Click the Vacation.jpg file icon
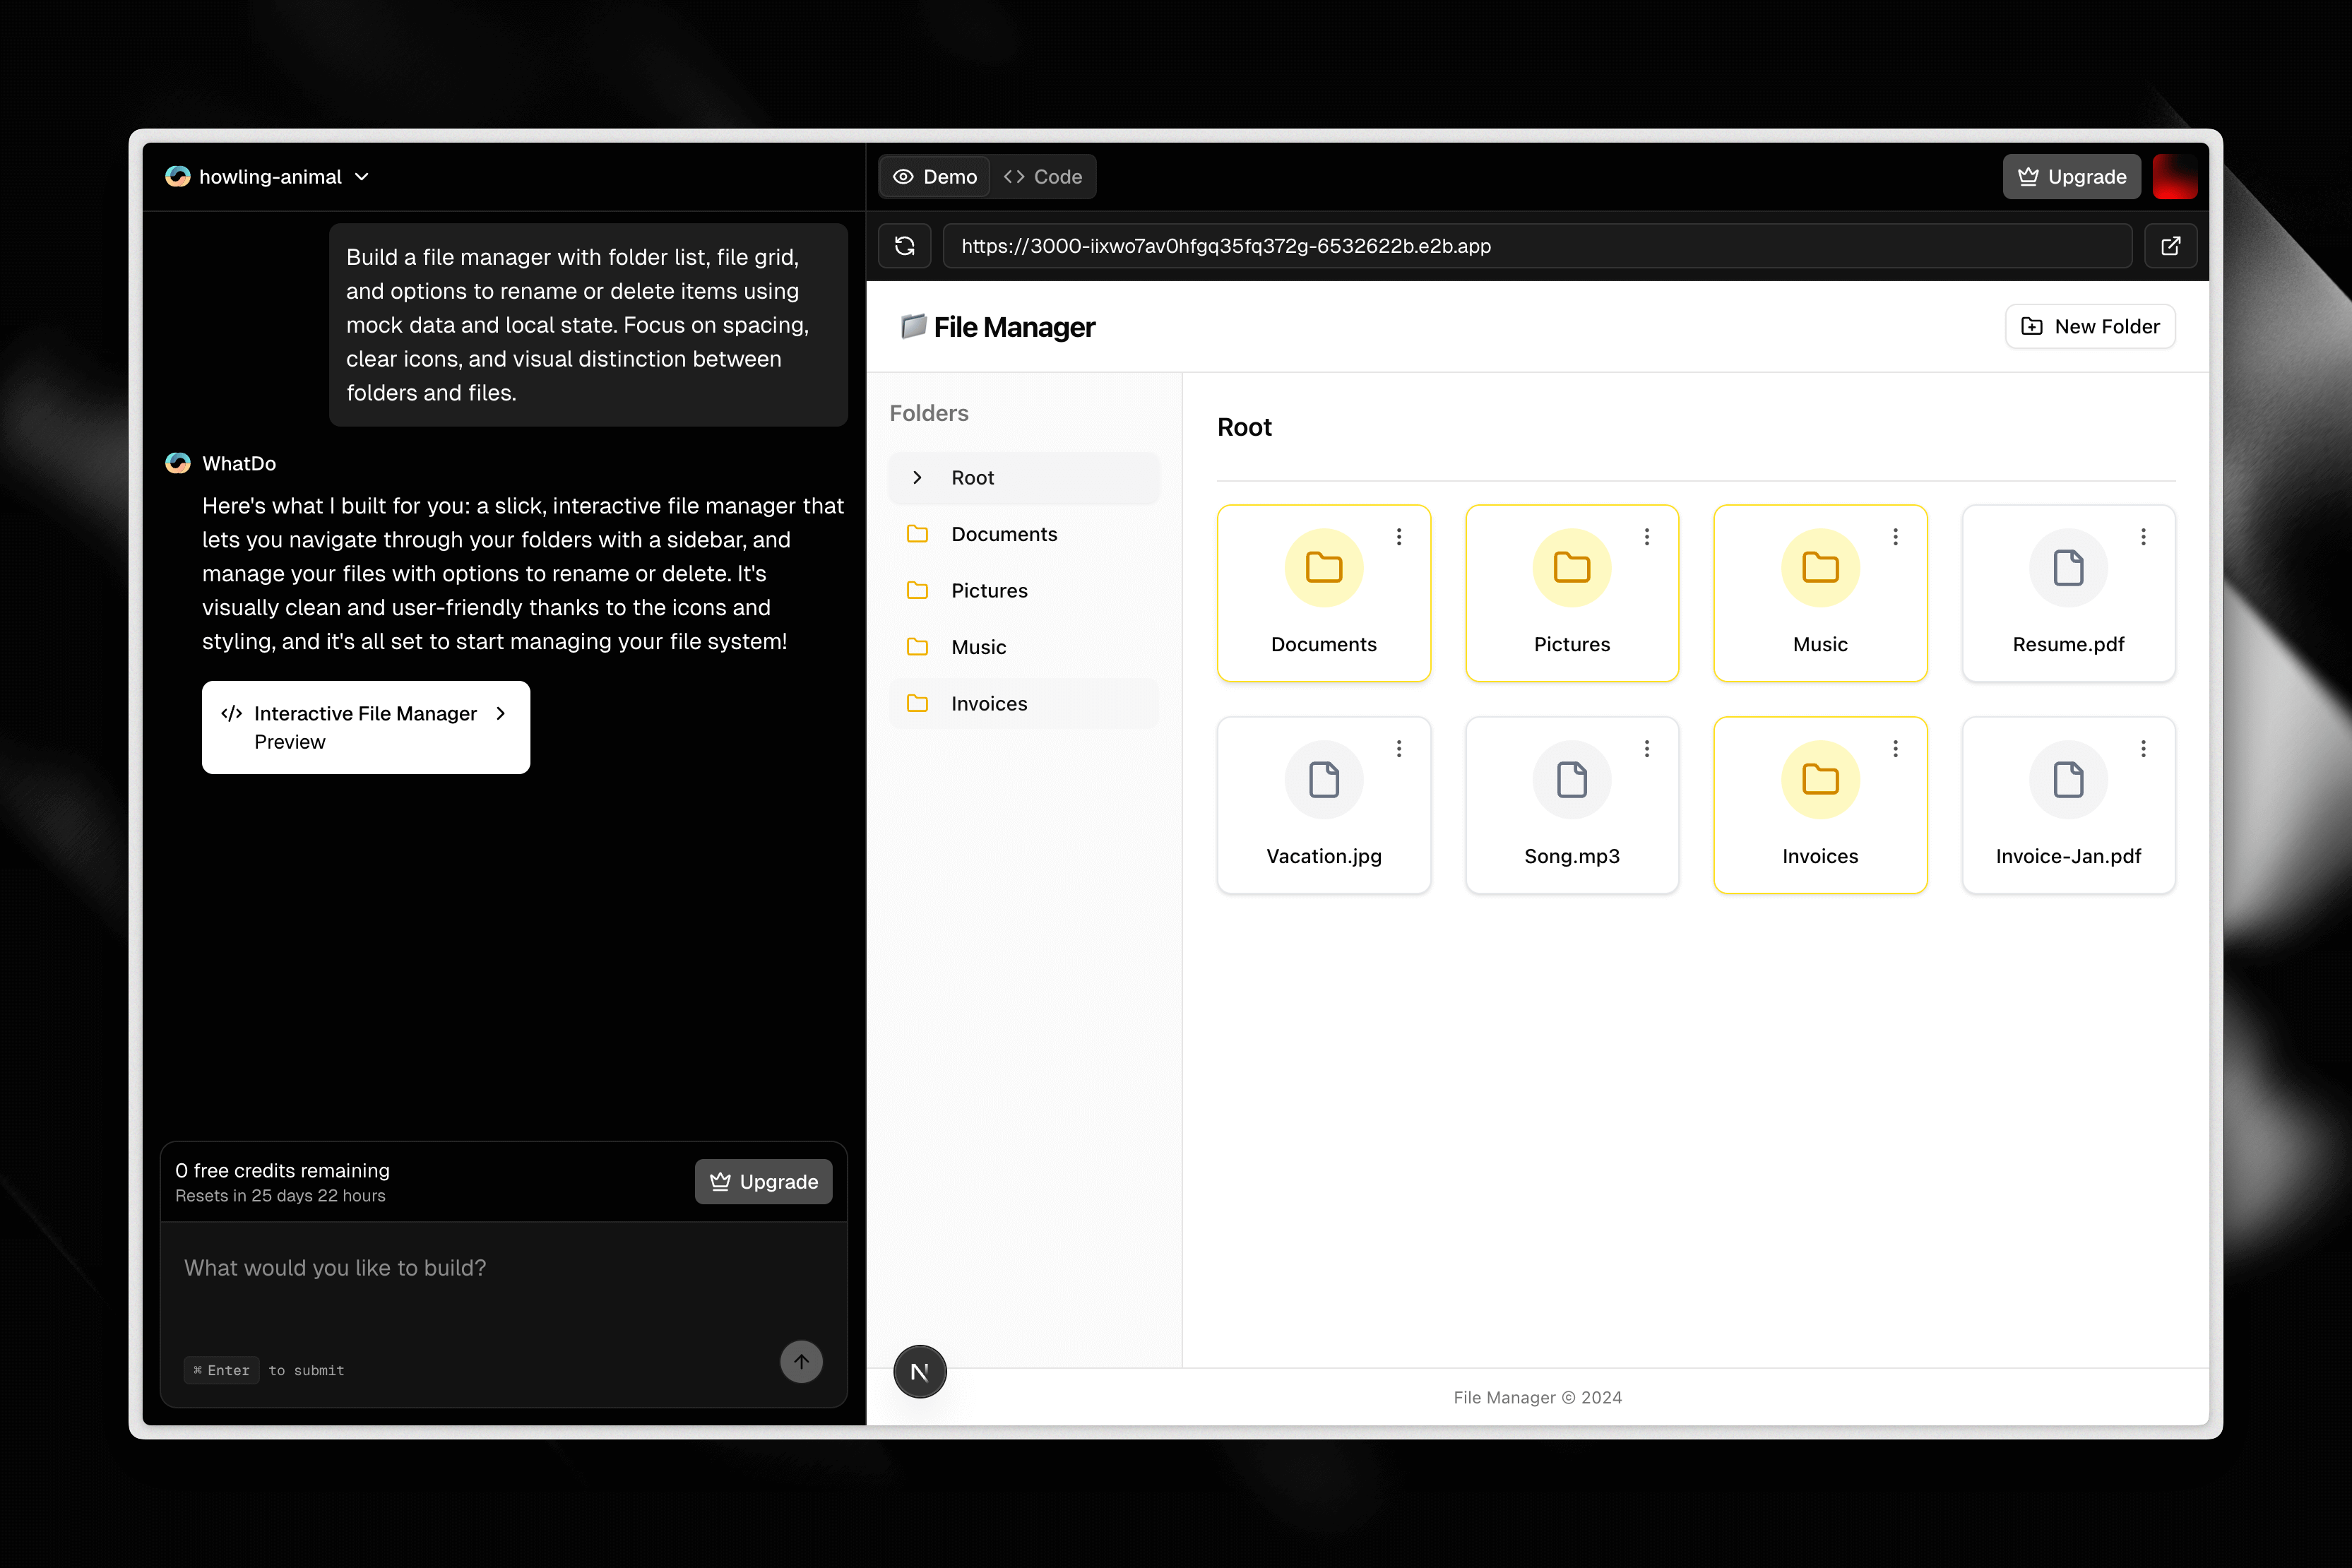Viewport: 2352px width, 1568px height. [x=1324, y=779]
